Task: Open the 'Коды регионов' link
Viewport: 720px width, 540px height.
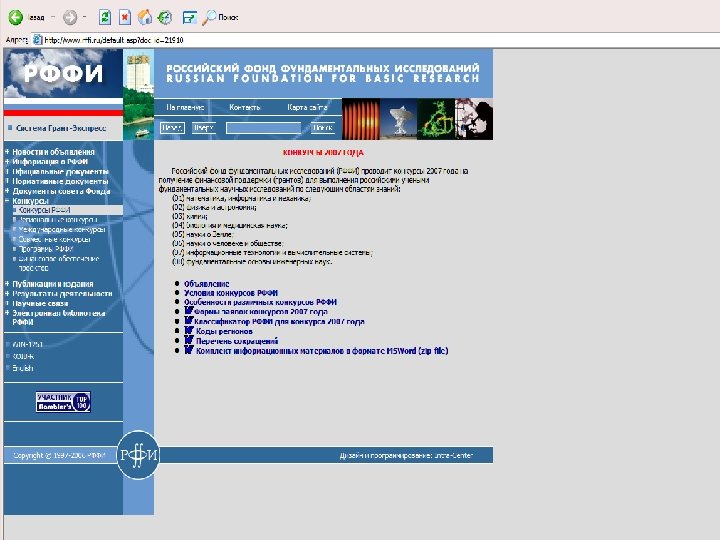Action: click(224, 332)
